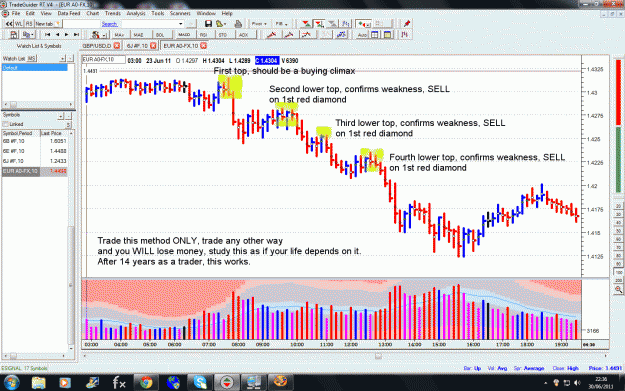Add the STD indicator
625x391 pixels.
[223, 35]
